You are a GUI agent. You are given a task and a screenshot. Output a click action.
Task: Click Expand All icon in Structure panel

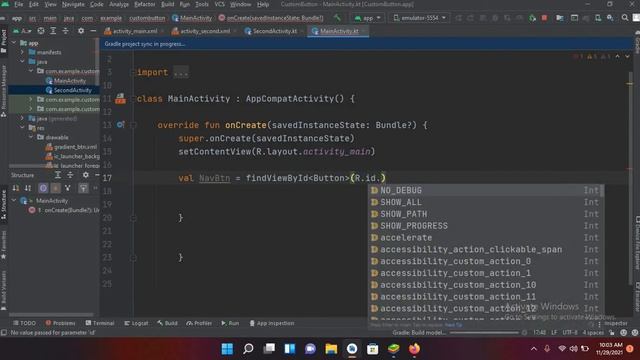[x=58, y=175]
